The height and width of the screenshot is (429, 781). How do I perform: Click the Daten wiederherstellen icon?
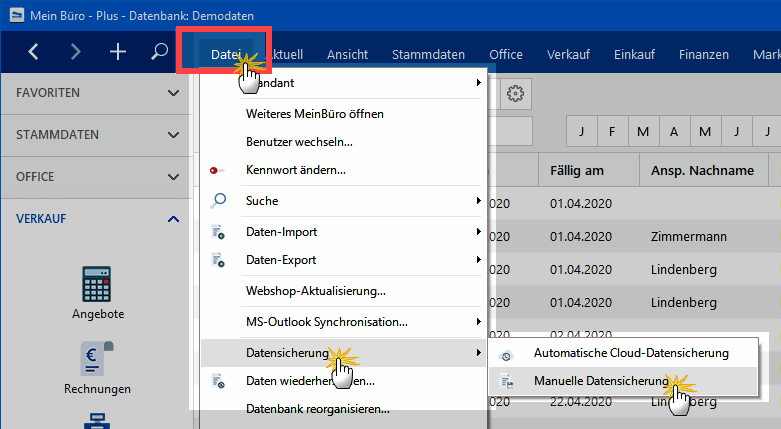pos(218,381)
